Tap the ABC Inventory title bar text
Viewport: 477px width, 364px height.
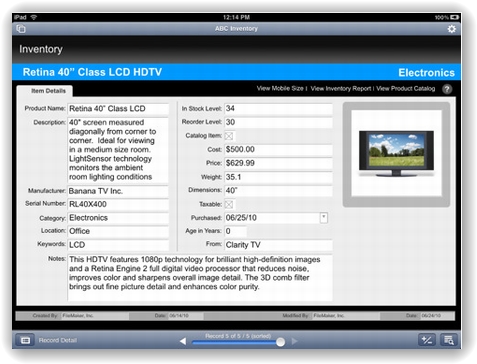point(236,29)
